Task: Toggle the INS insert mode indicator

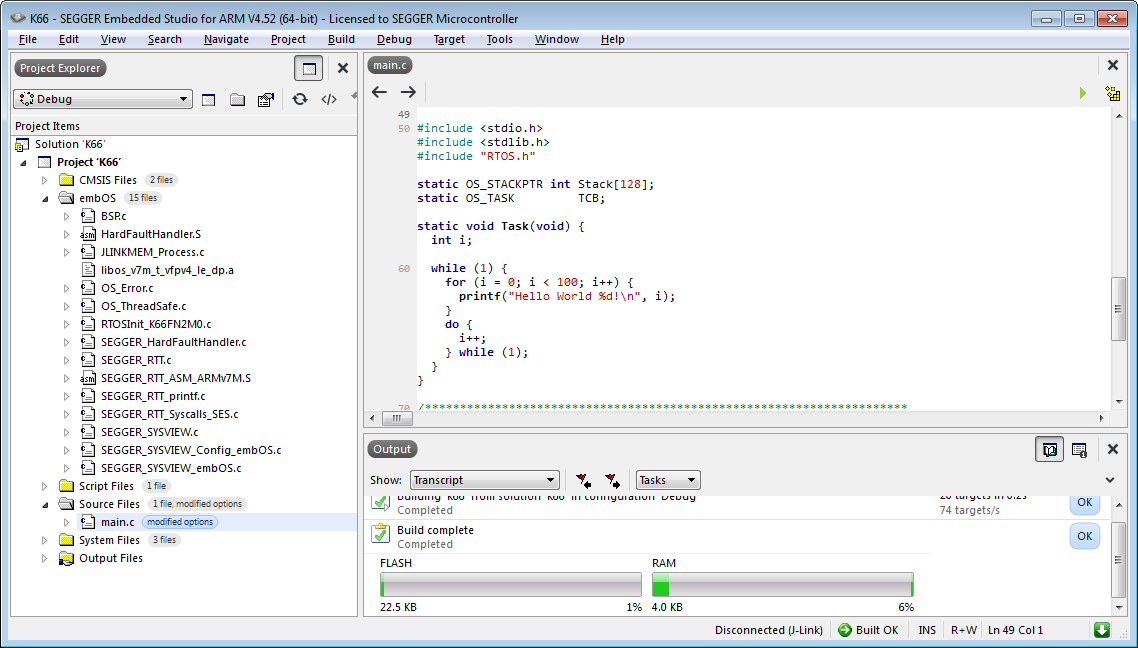Action: point(927,630)
